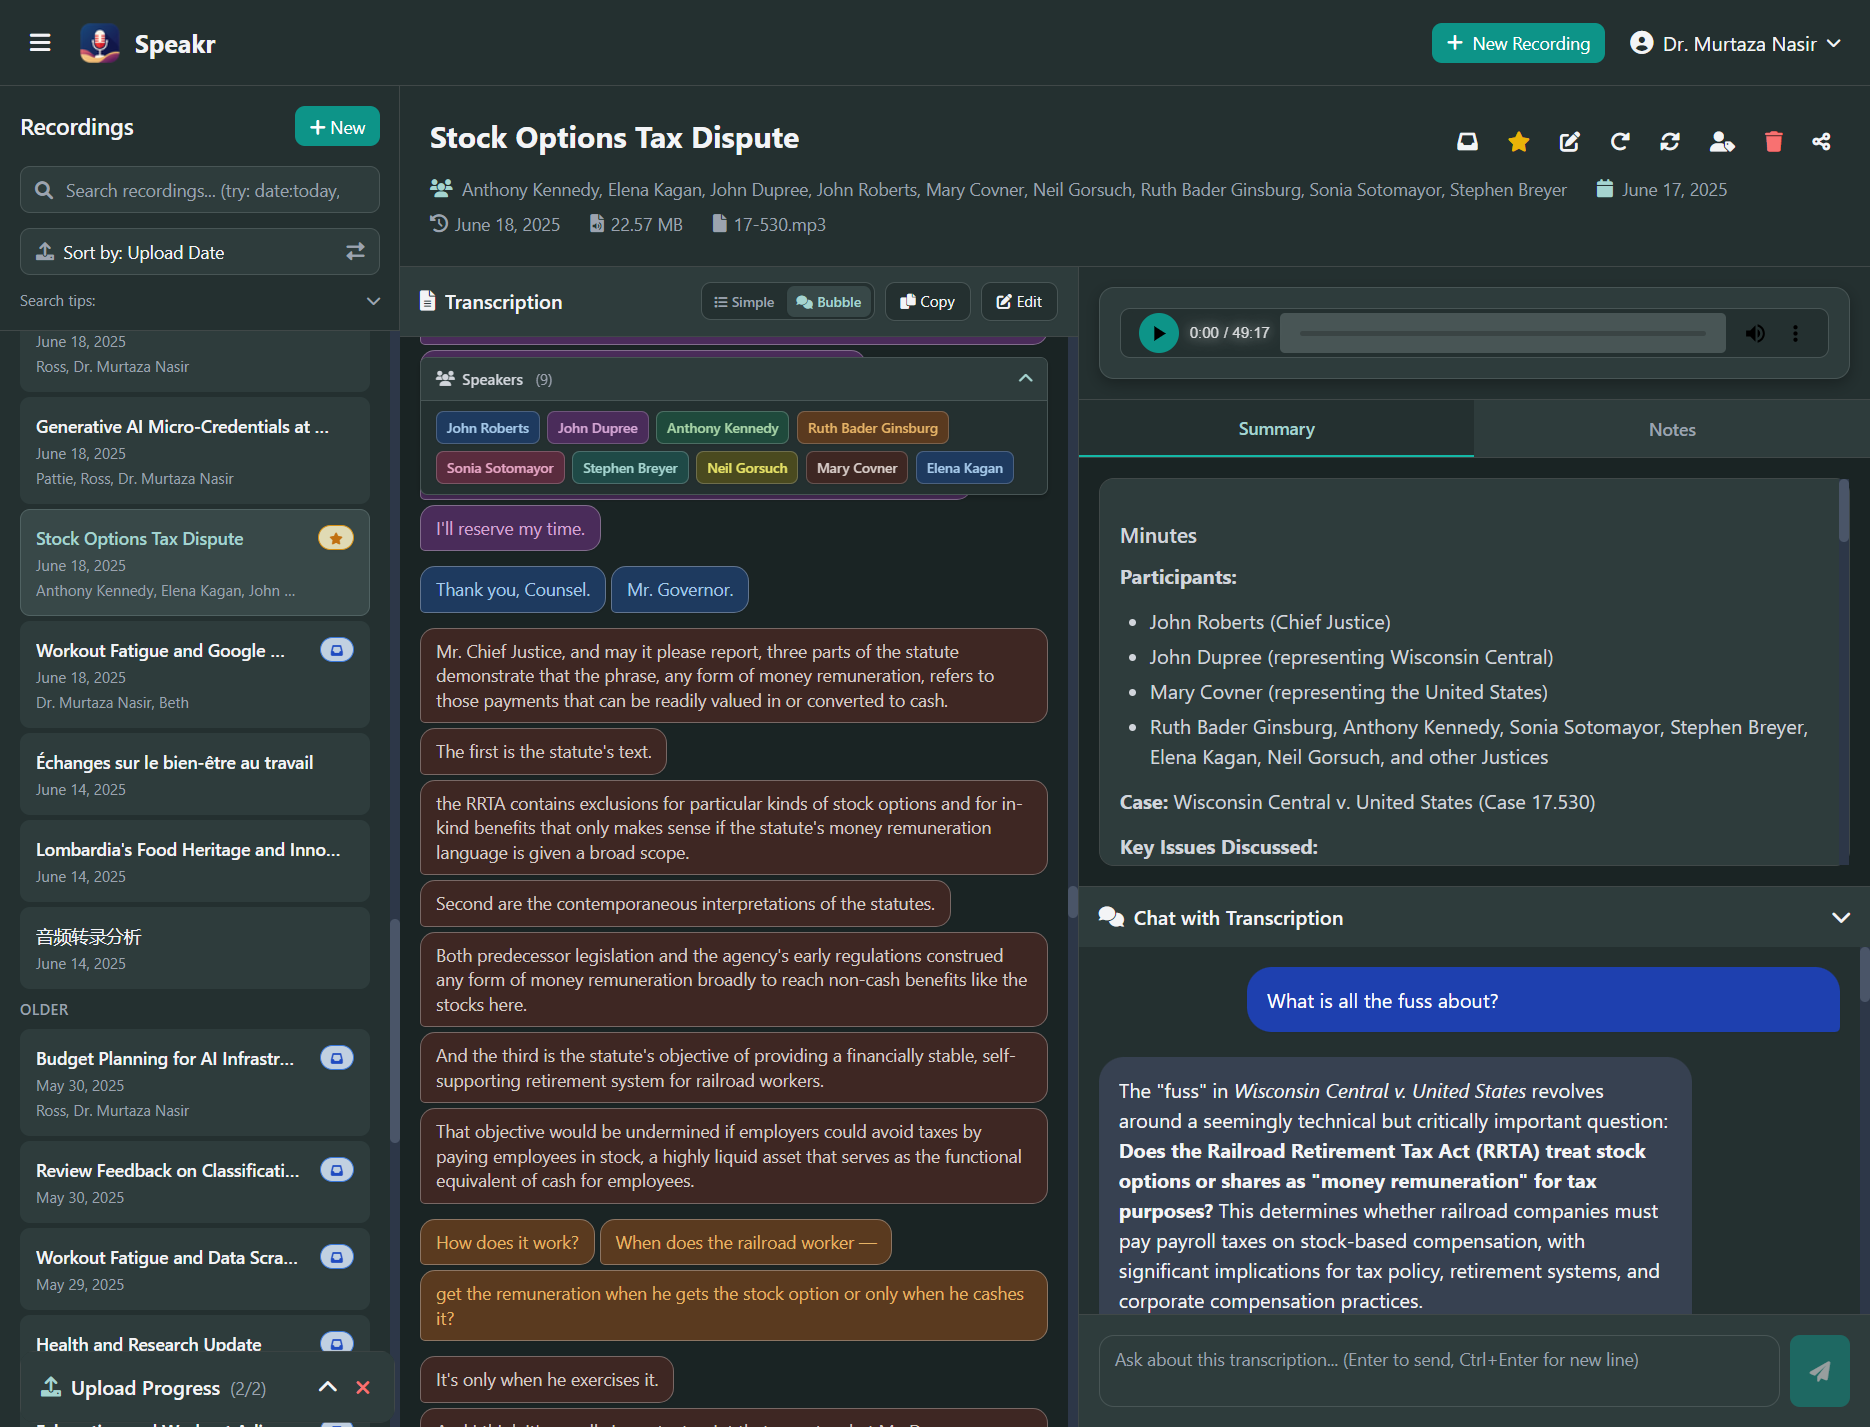
Task: Switch transcription to Bubble view
Action: click(x=829, y=302)
